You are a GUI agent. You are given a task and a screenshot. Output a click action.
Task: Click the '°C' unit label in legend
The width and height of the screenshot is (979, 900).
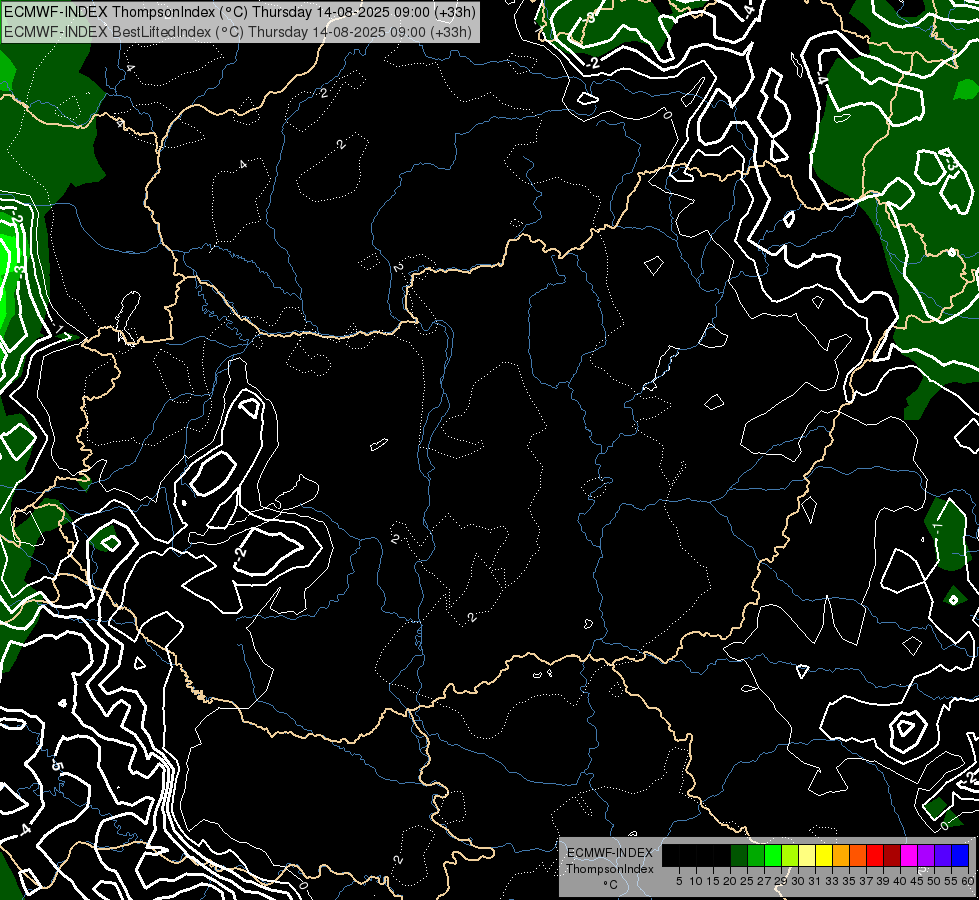click(610, 885)
